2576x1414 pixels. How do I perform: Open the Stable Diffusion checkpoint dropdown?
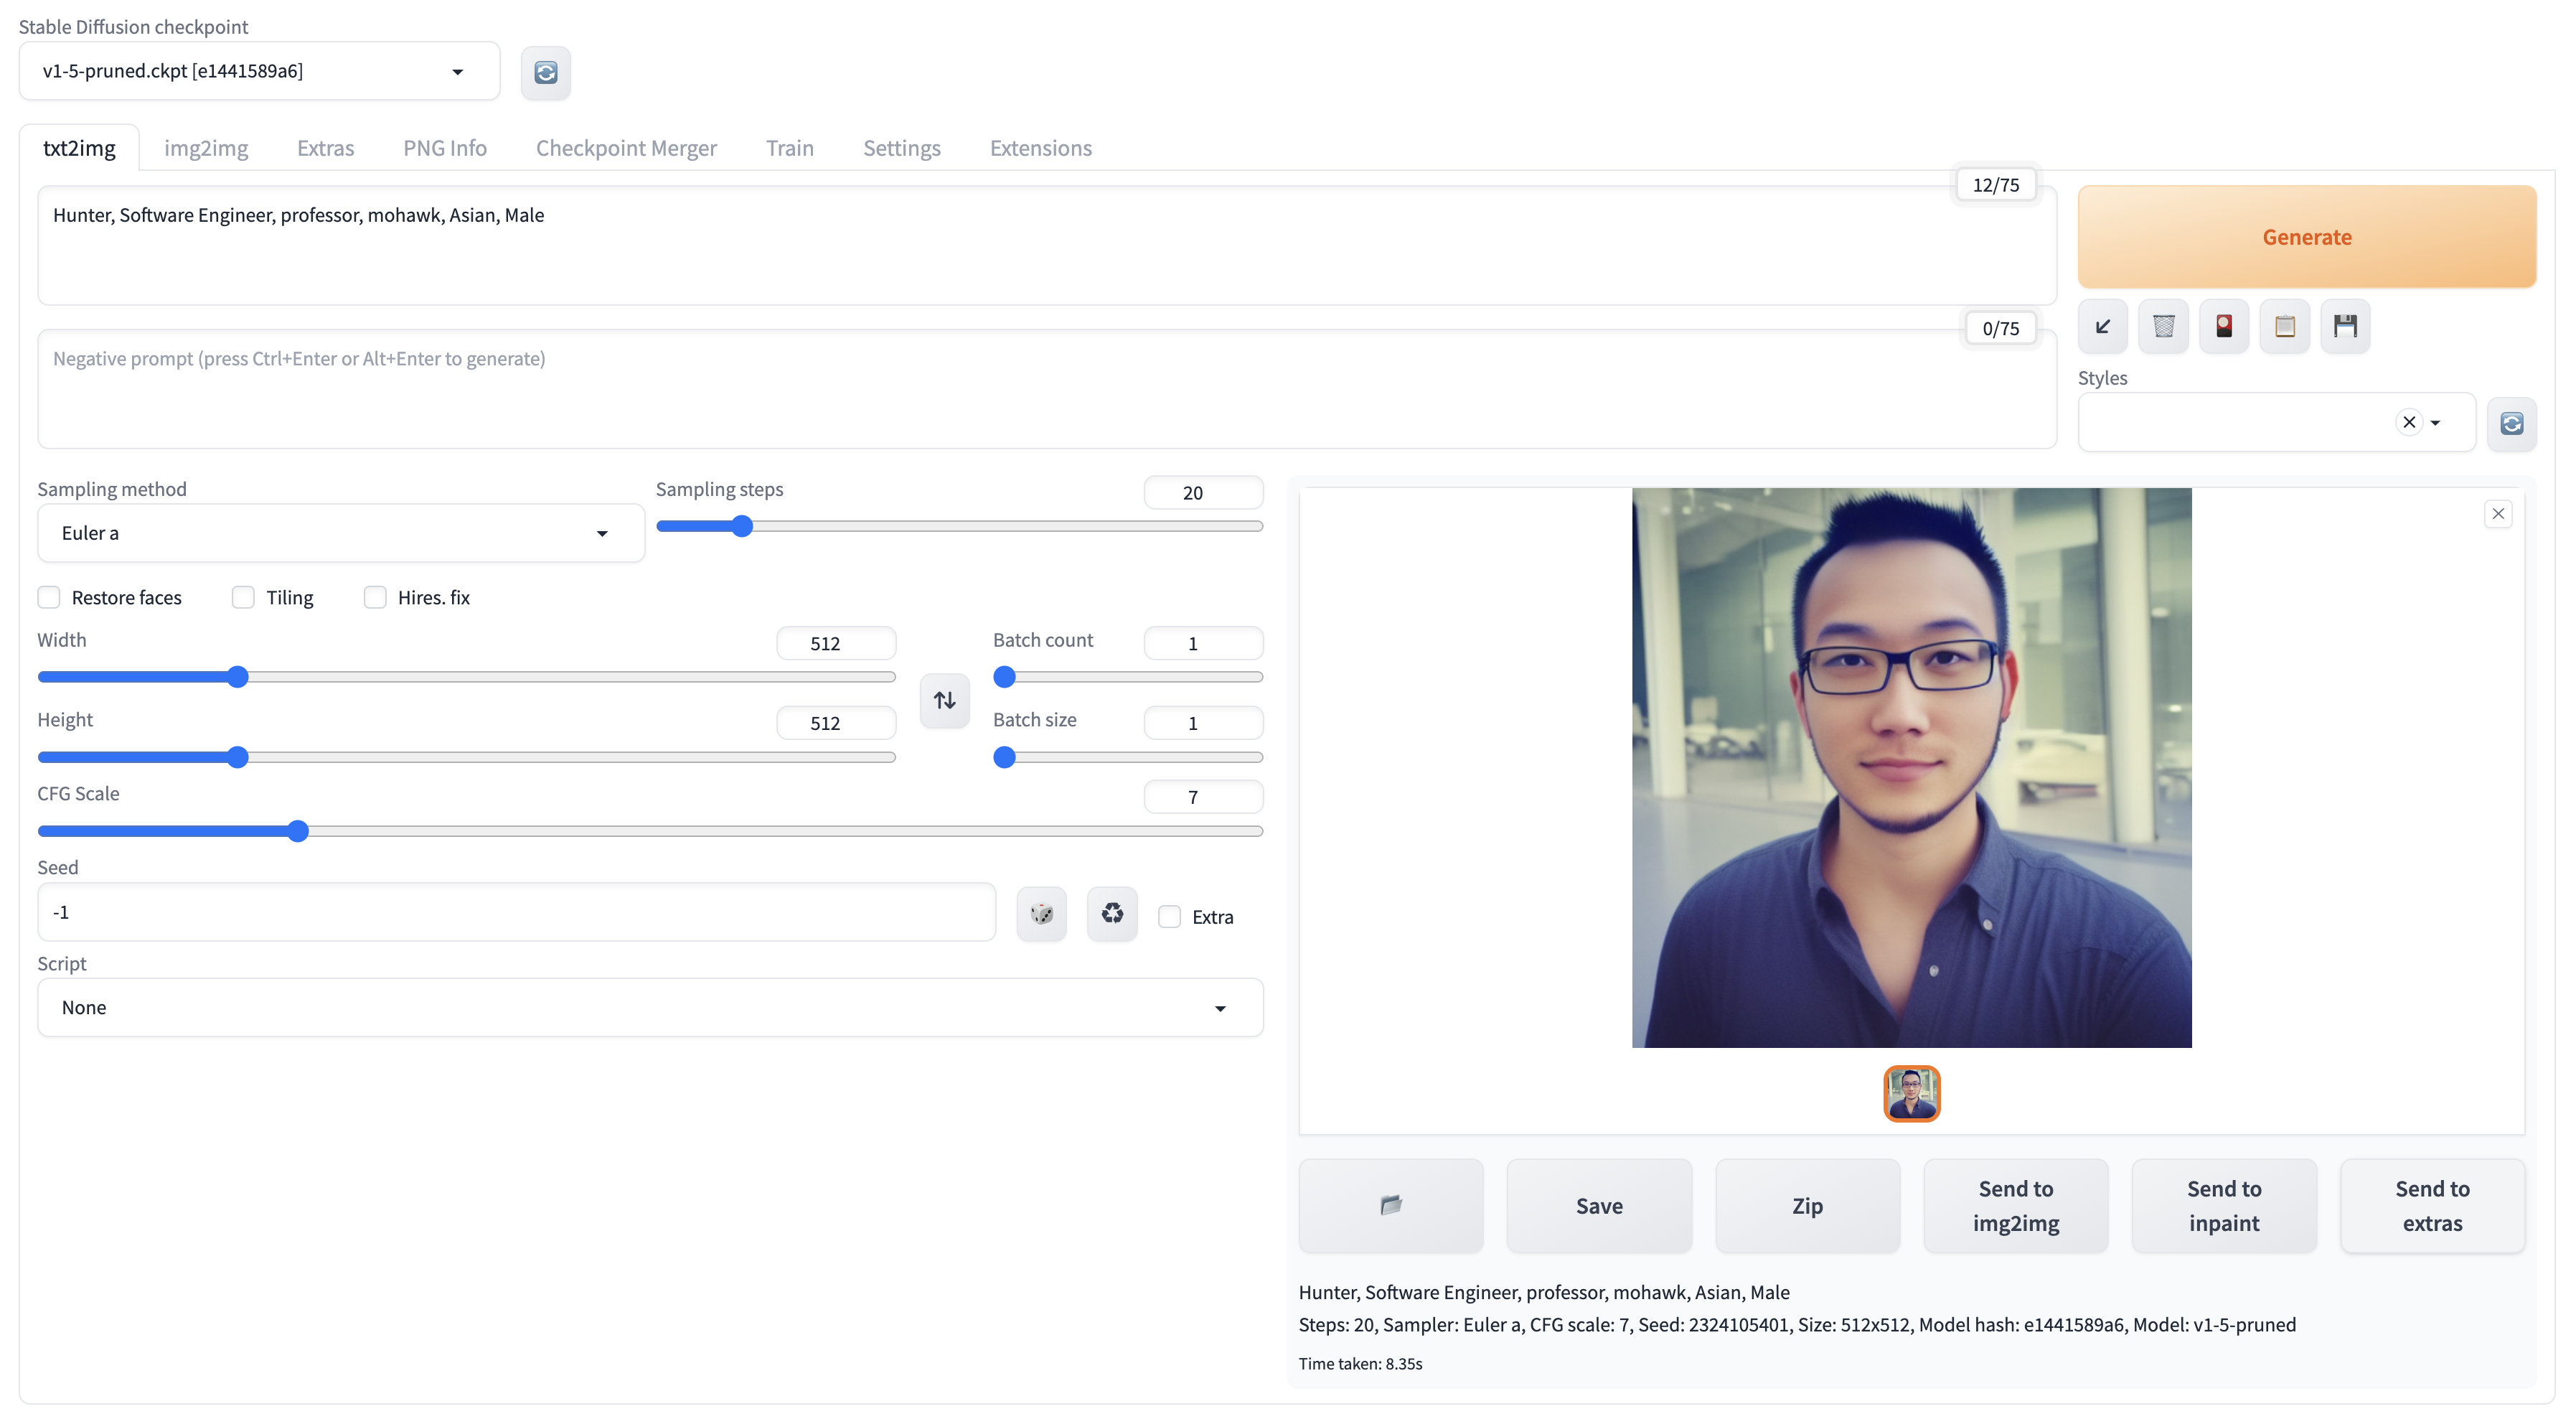pyautogui.click(x=258, y=71)
